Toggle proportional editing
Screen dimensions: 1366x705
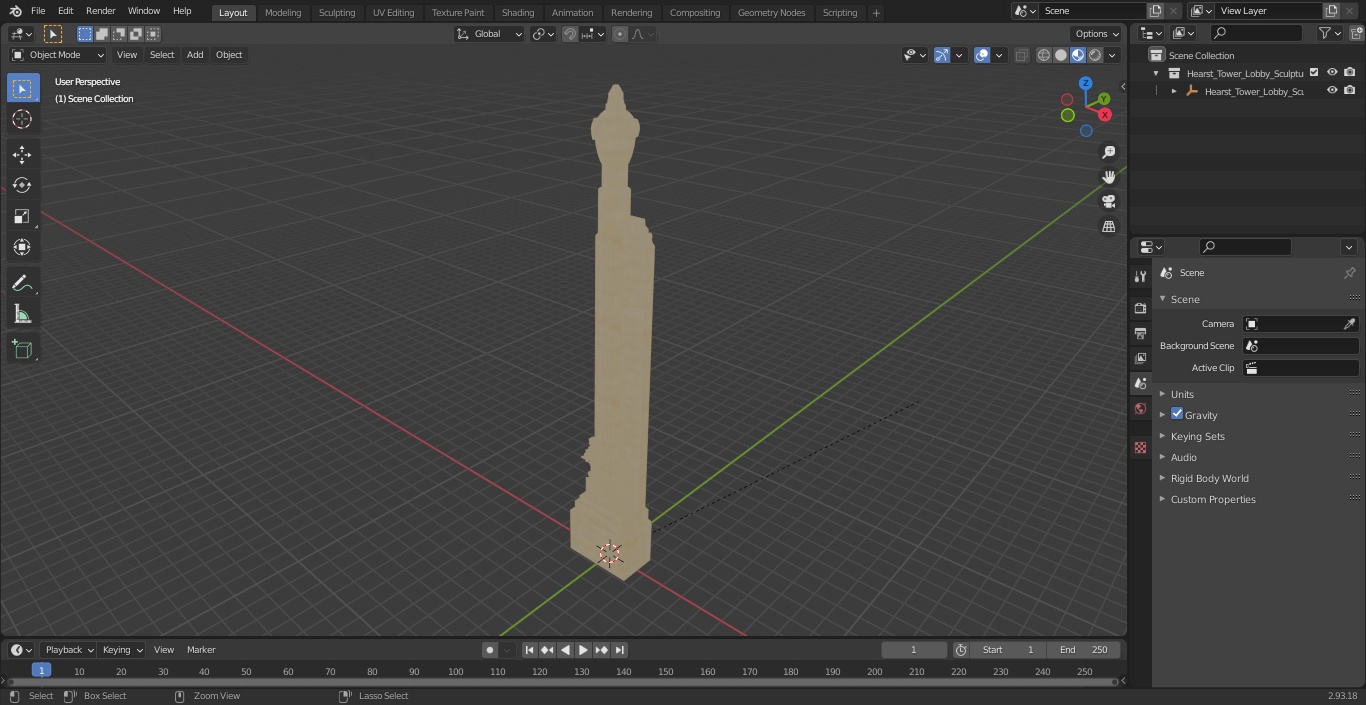click(620, 34)
